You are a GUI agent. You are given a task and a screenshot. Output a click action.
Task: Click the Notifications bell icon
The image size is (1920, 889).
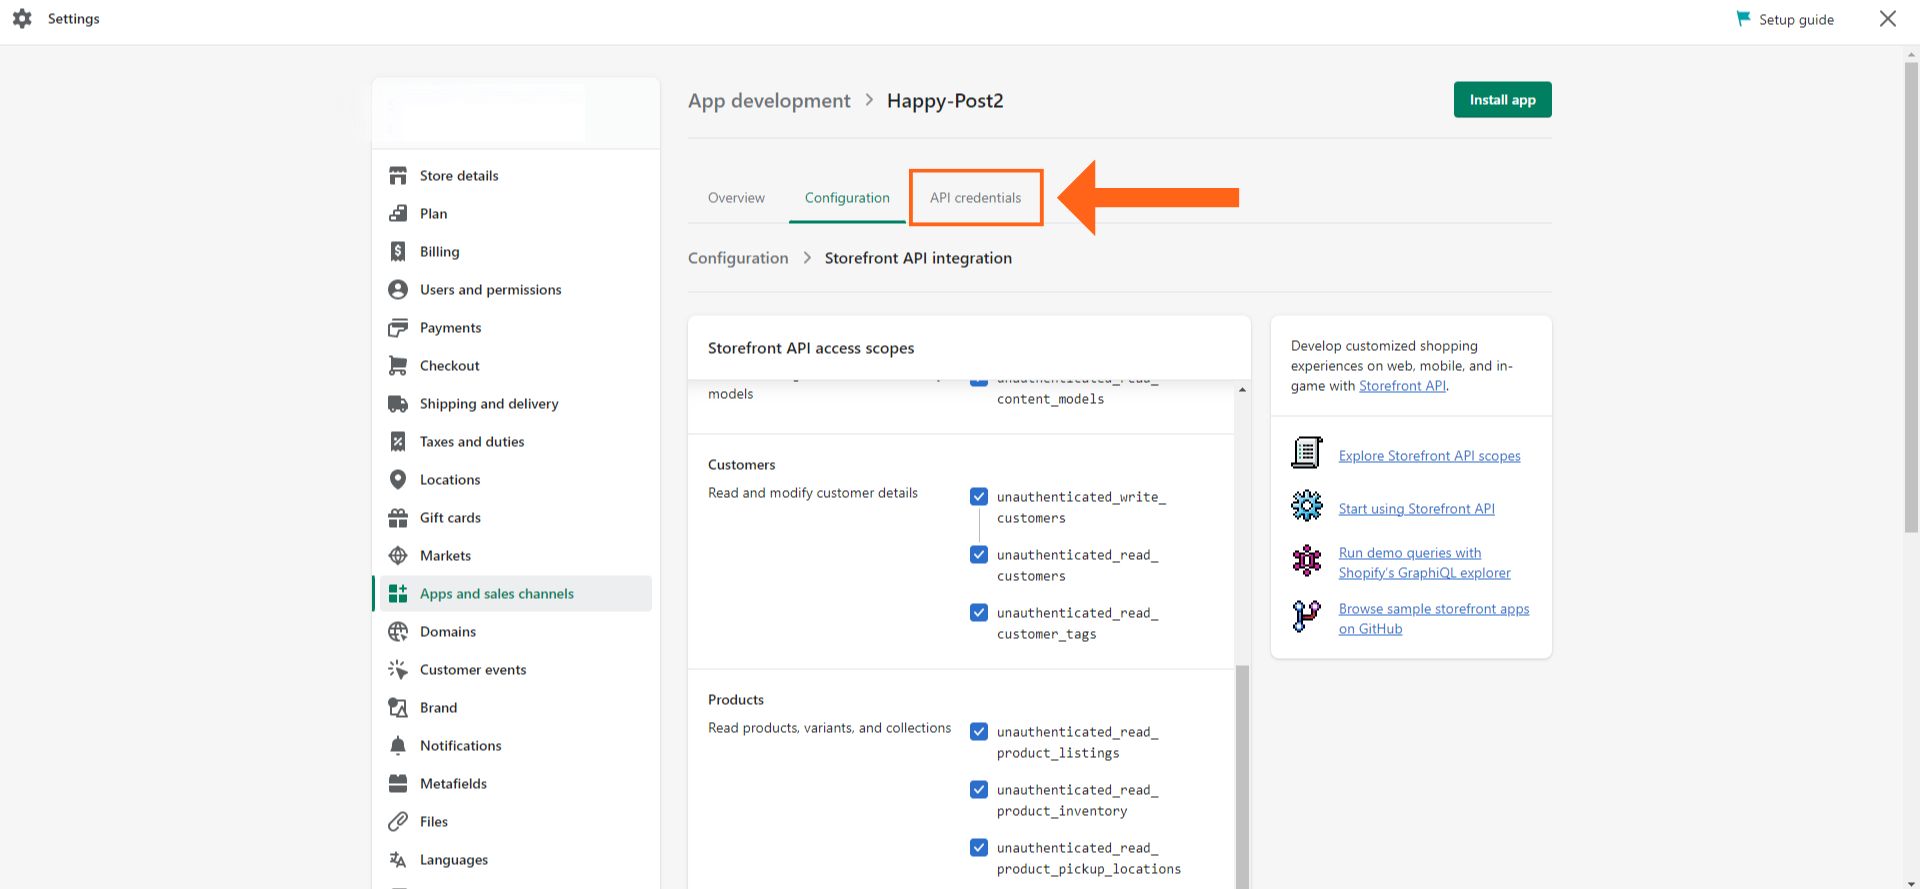pyautogui.click(x=398, y=746)
